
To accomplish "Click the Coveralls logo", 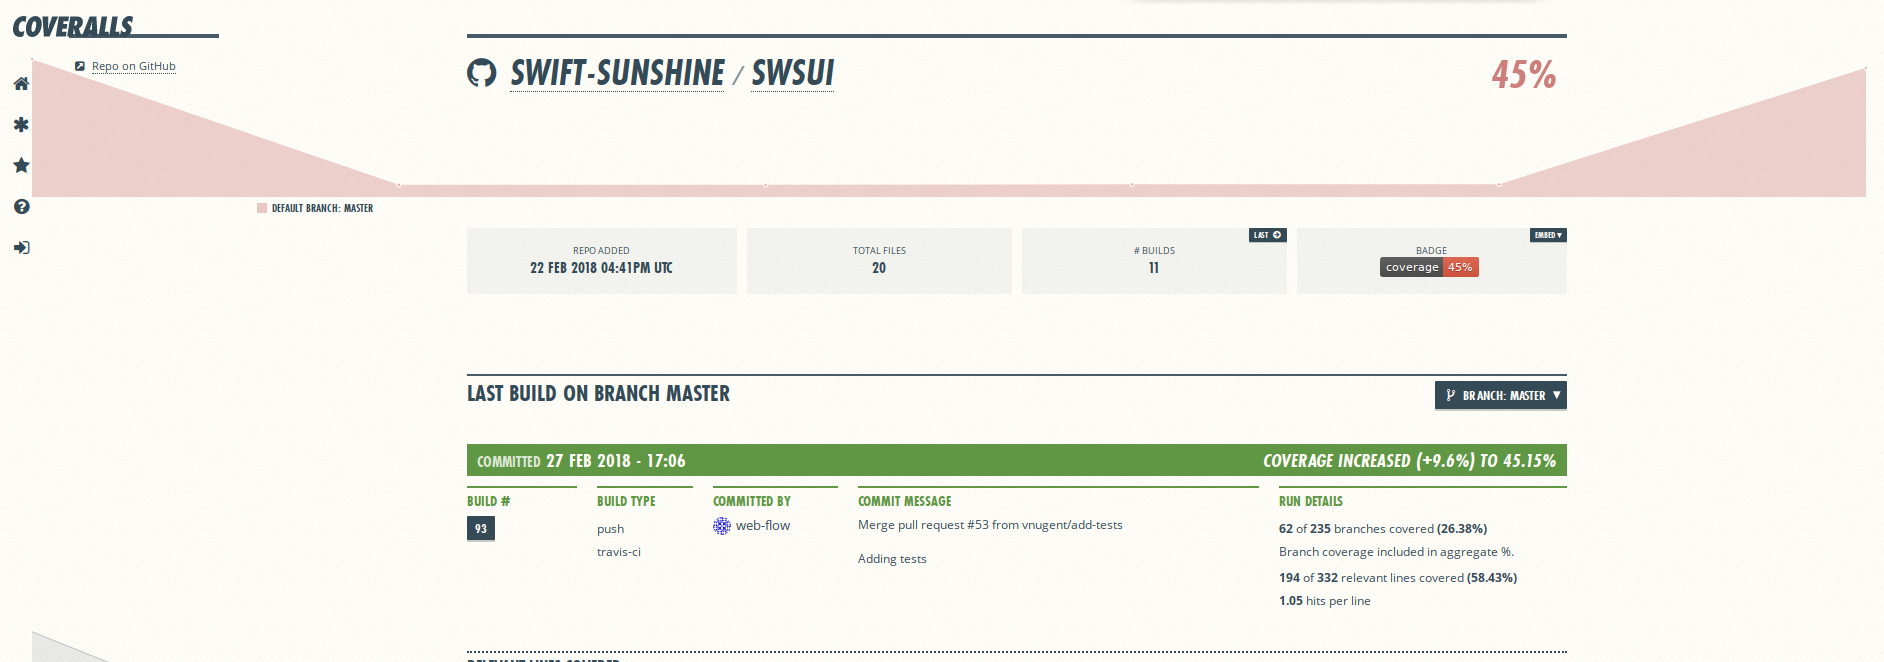I will (x=73, y=27).
